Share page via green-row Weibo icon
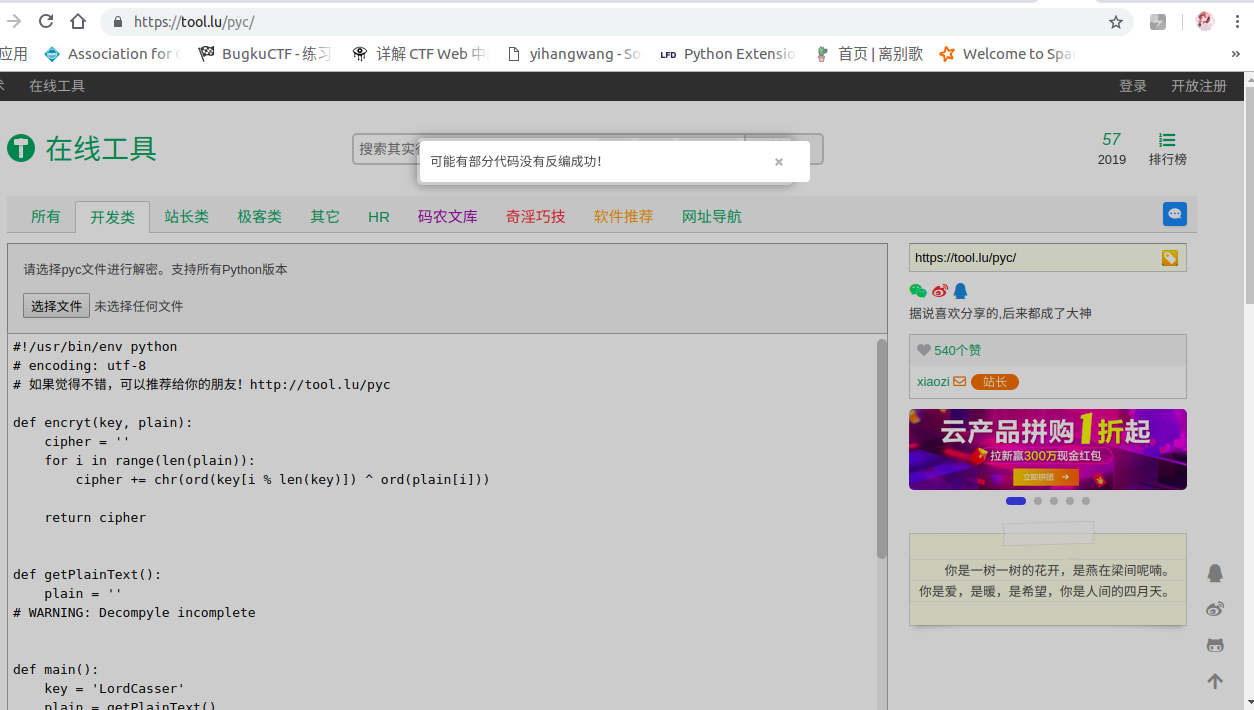The height and width of the screenshot is (710, 1254). point(939,291)
